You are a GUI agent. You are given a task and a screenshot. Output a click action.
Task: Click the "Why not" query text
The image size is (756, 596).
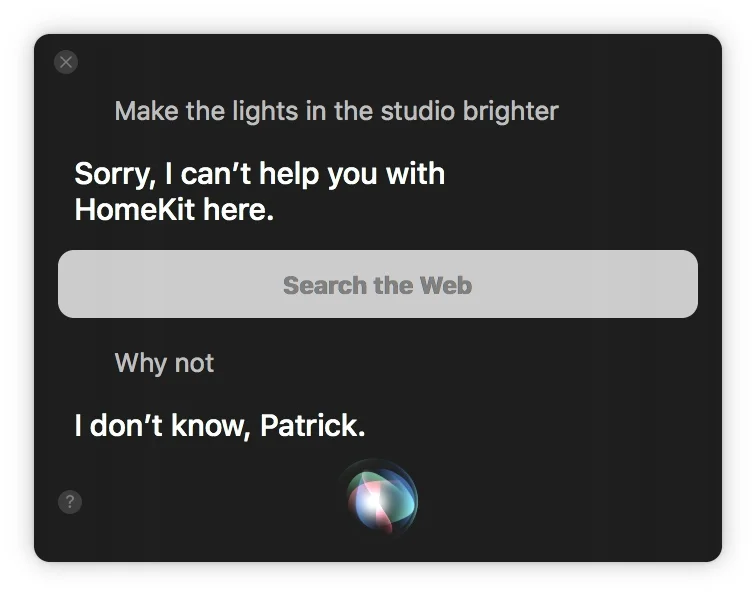pyautogui.click(x=164, y=363)
